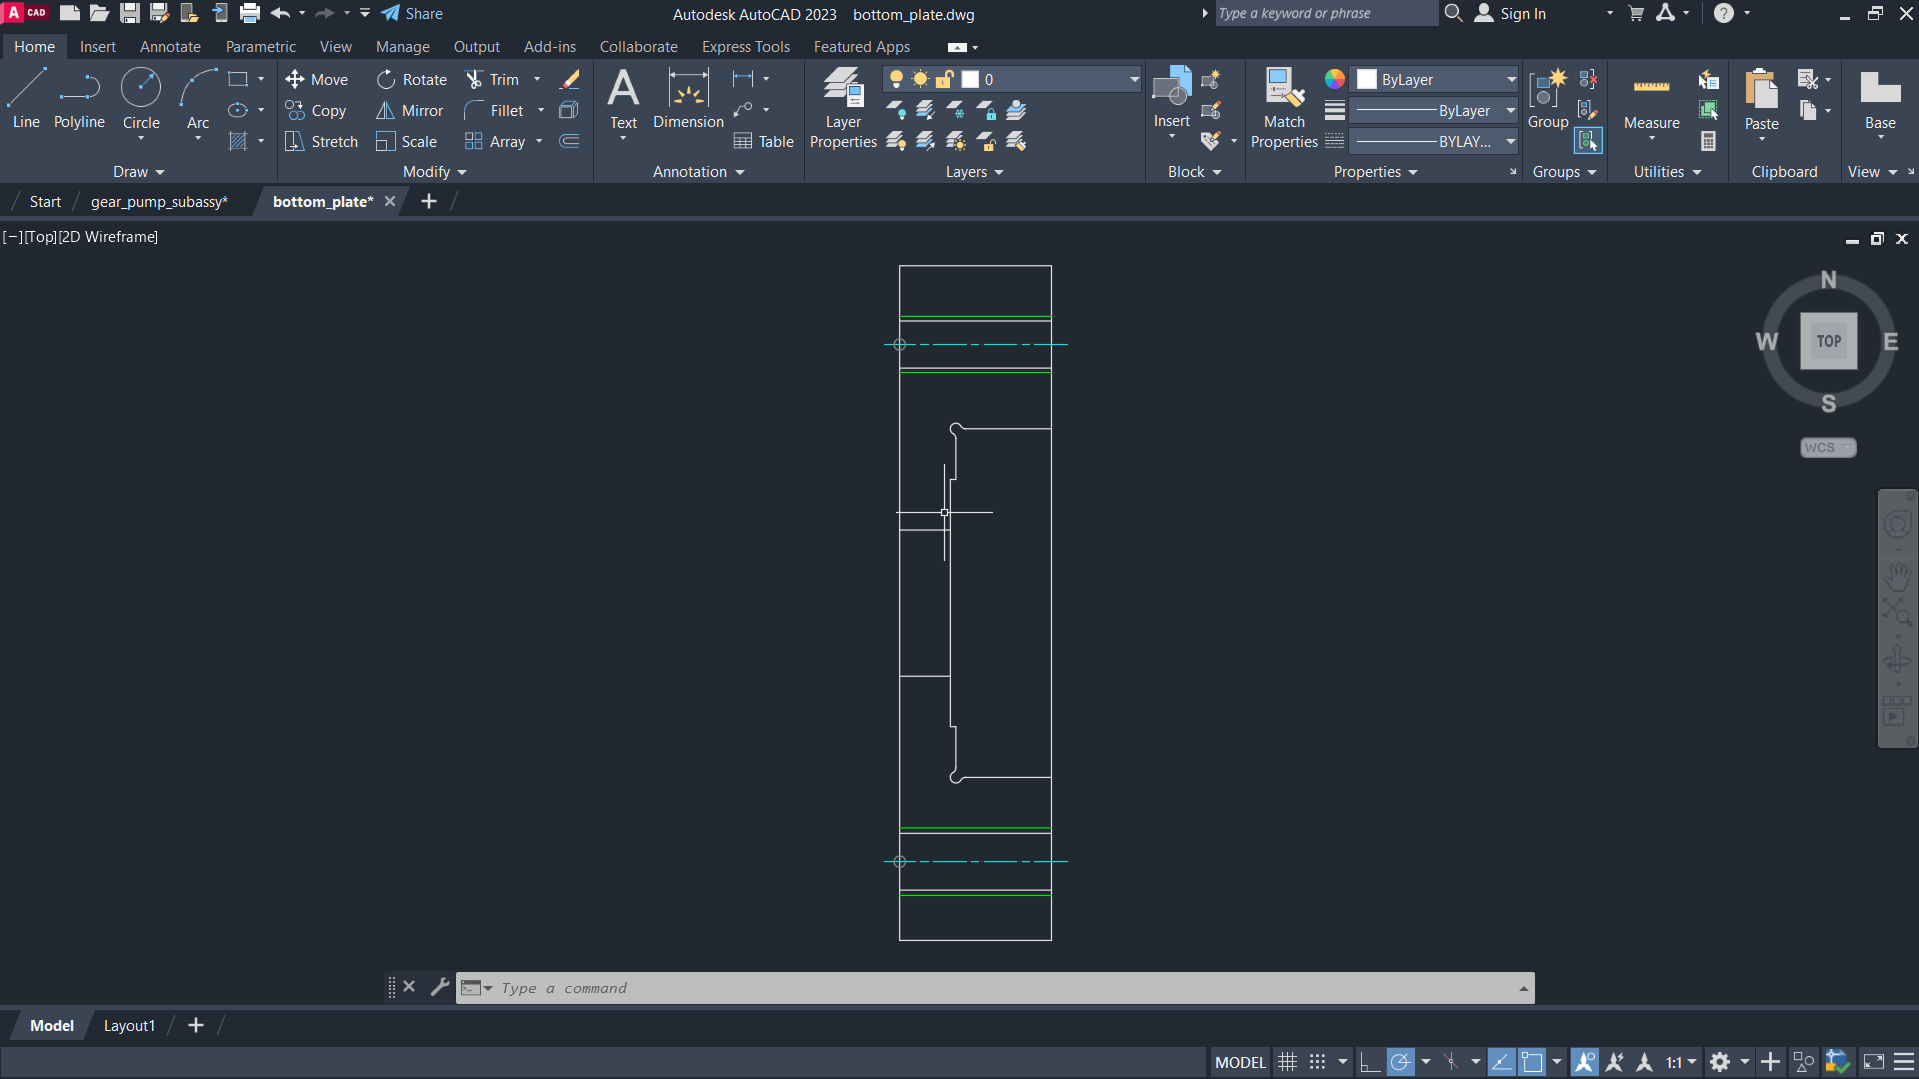Switch to gear_pump_subassy drawing tab
This screenshot has height=1079, width=1919.
point(159,201)
